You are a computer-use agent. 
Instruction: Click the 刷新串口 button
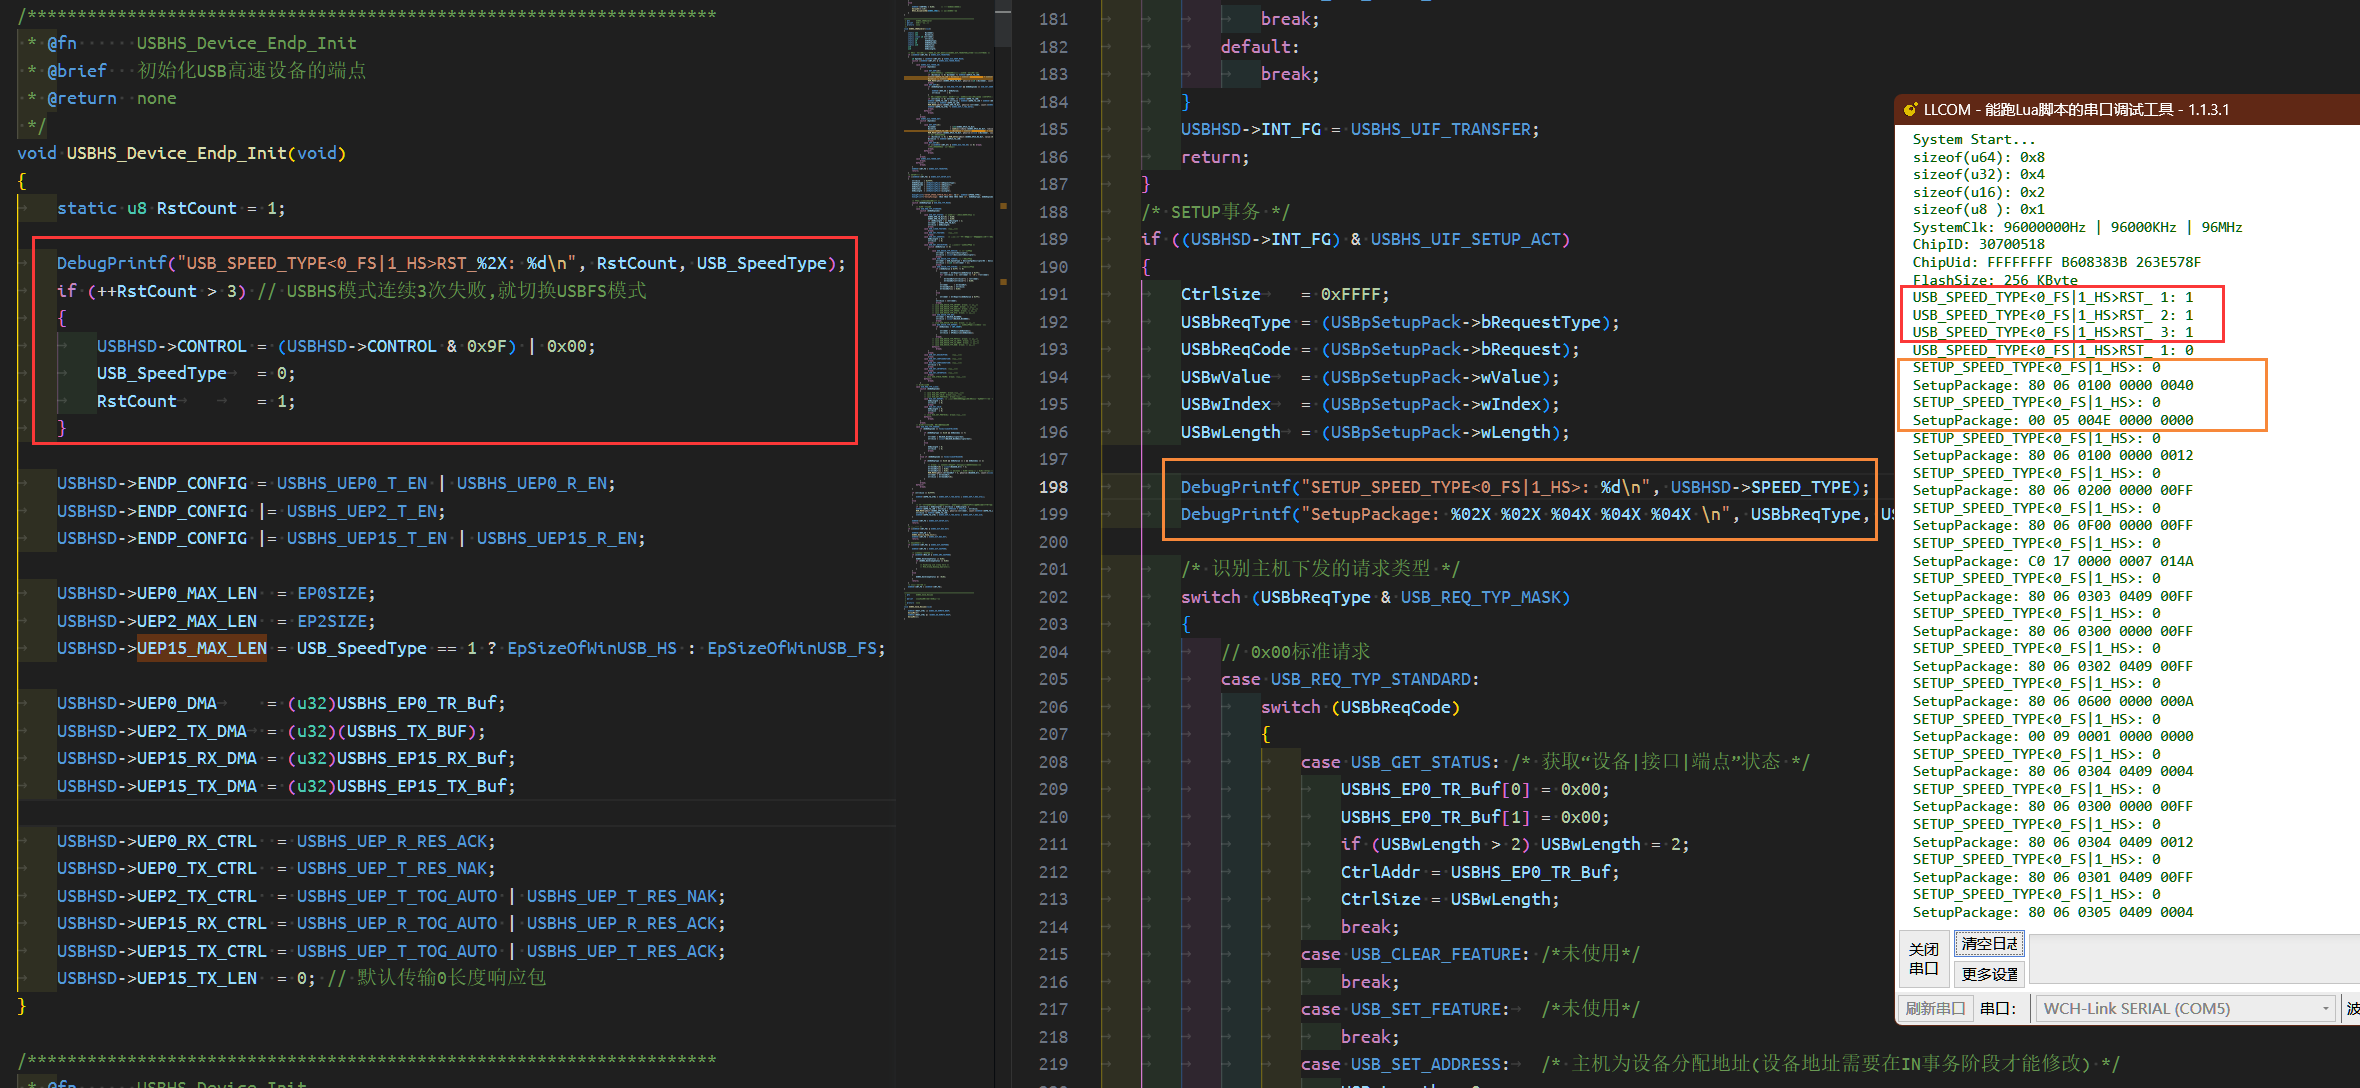(1934, 1008)
